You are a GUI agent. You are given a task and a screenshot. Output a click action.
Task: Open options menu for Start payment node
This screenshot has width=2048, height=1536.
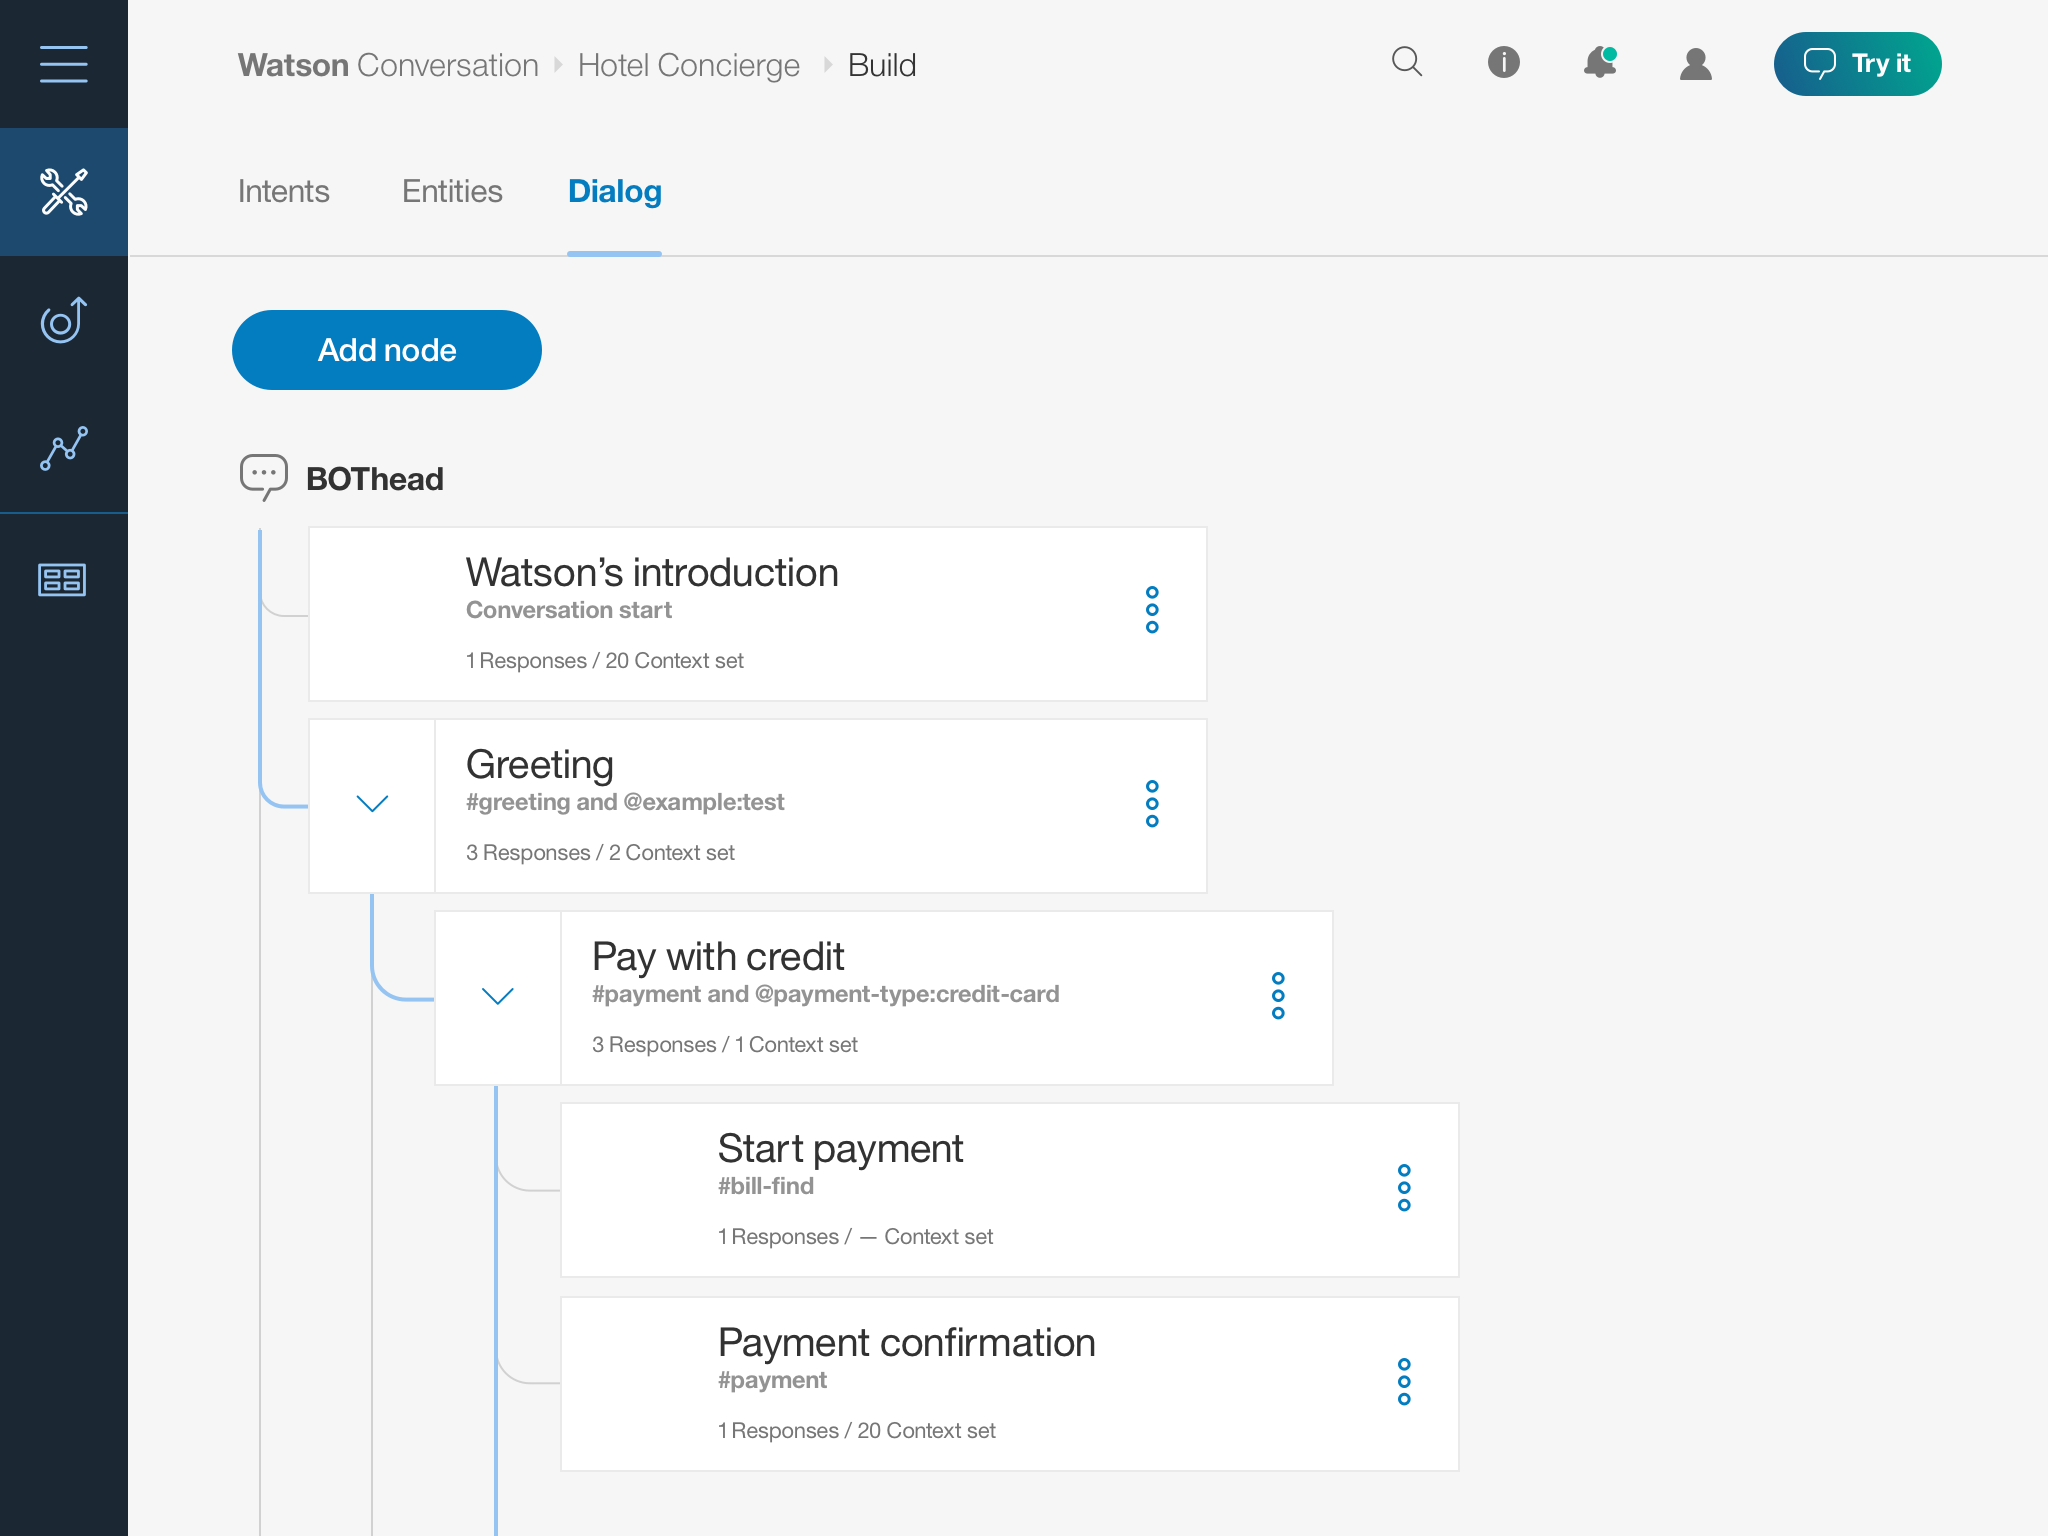(x=1404, y=1188)
